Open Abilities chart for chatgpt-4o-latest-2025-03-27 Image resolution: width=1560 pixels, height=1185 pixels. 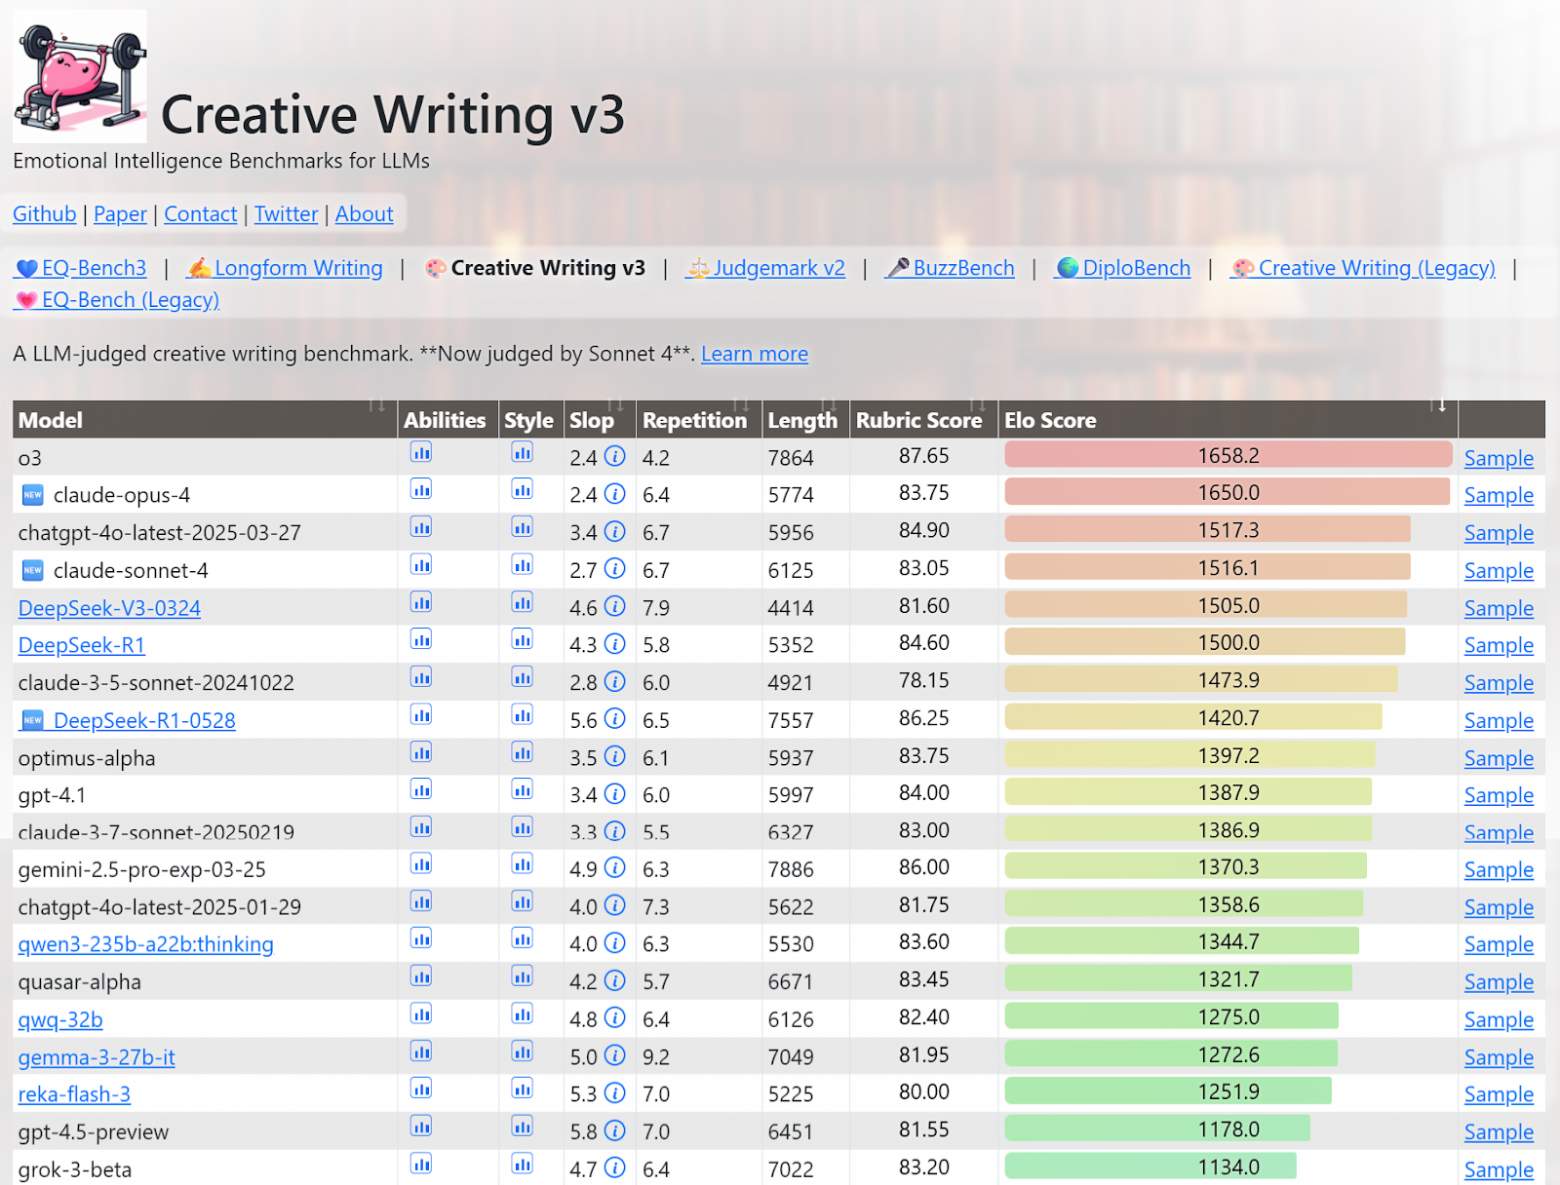(421, 528)
